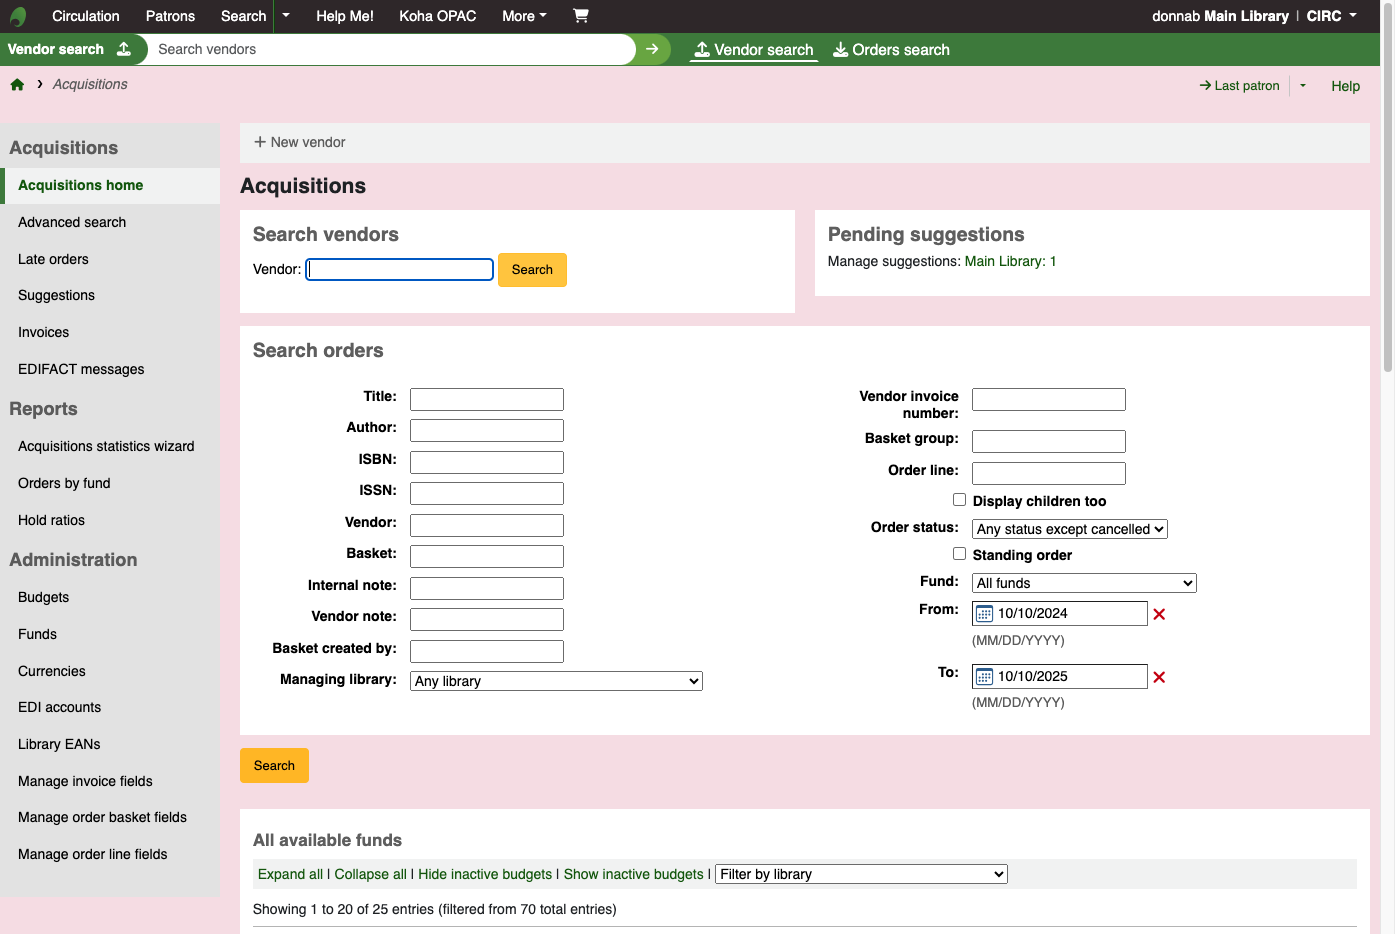Open the Order status dropdown
This screenshot has height=934, width=1395.
(1070, 529)
